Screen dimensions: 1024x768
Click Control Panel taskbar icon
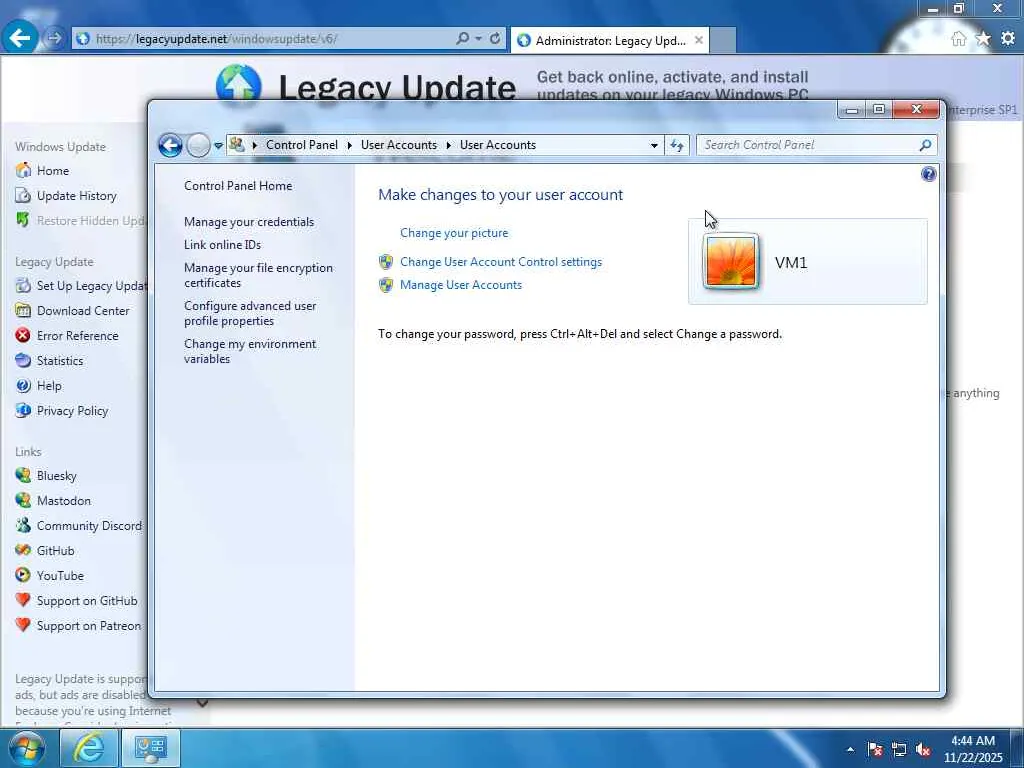150,748
